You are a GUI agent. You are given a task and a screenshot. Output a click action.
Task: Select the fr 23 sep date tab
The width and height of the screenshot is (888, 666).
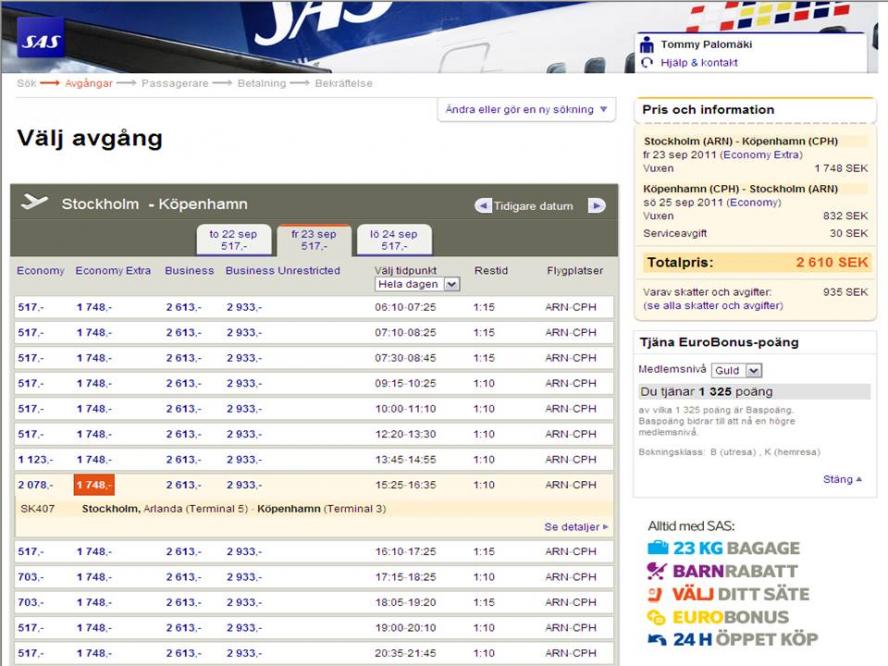point(314,240)
